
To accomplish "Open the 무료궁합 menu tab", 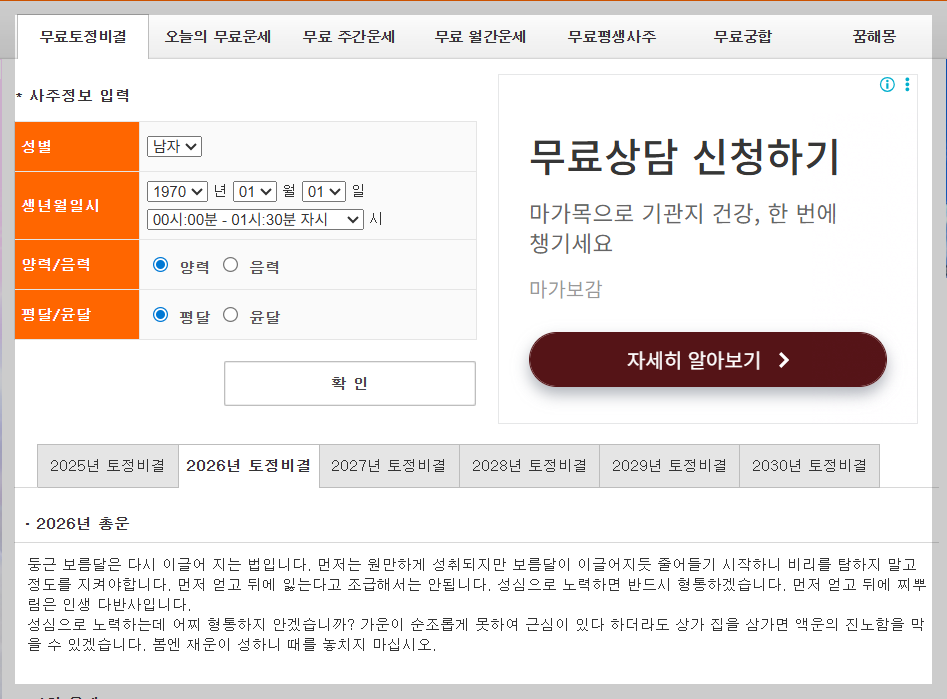I will coord(742,34).
